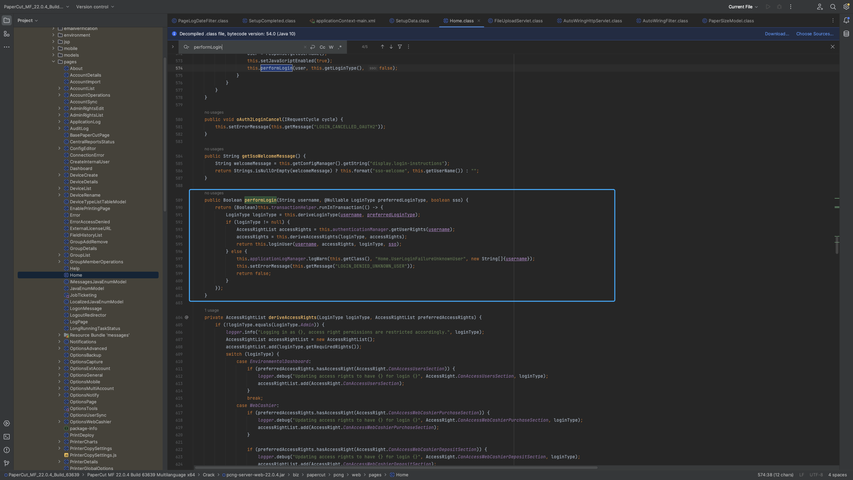The height and width of the screenshot is (480, 853).
Task: Open more run actions vertical dots
Action: tap(790, 7)
